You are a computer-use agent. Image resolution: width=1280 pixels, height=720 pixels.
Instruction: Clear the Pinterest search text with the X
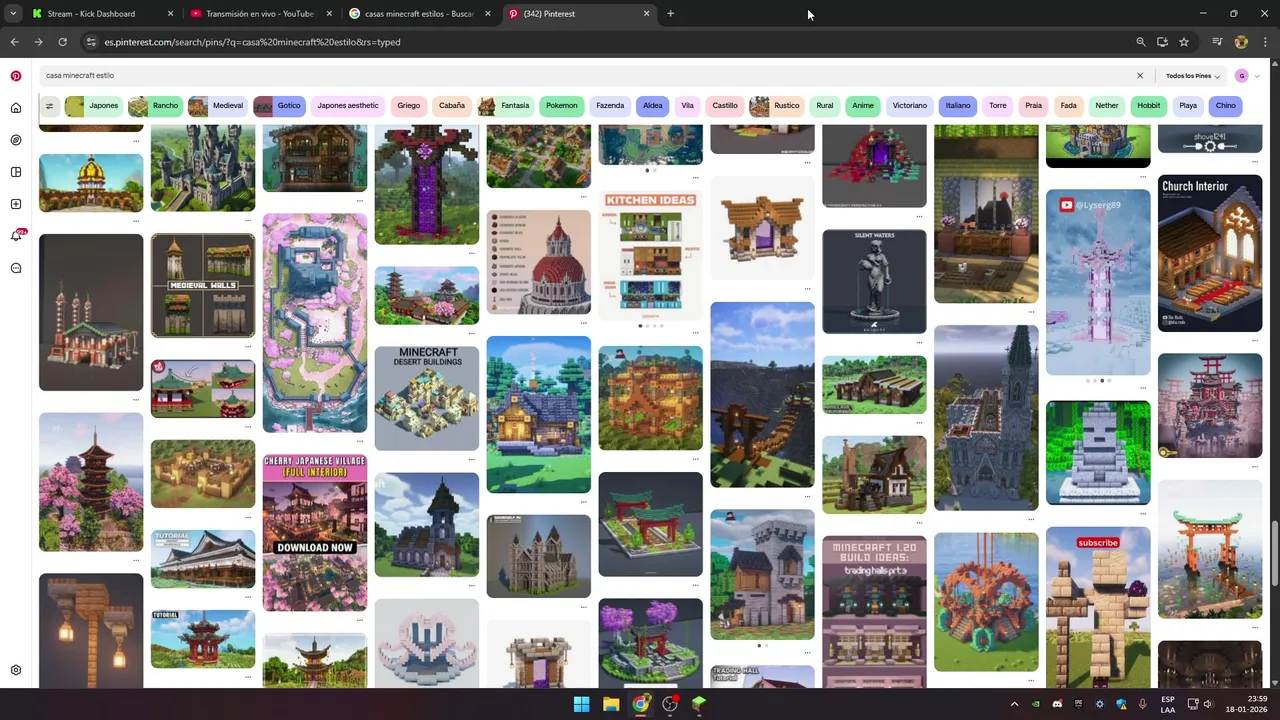pos(1139,76)
